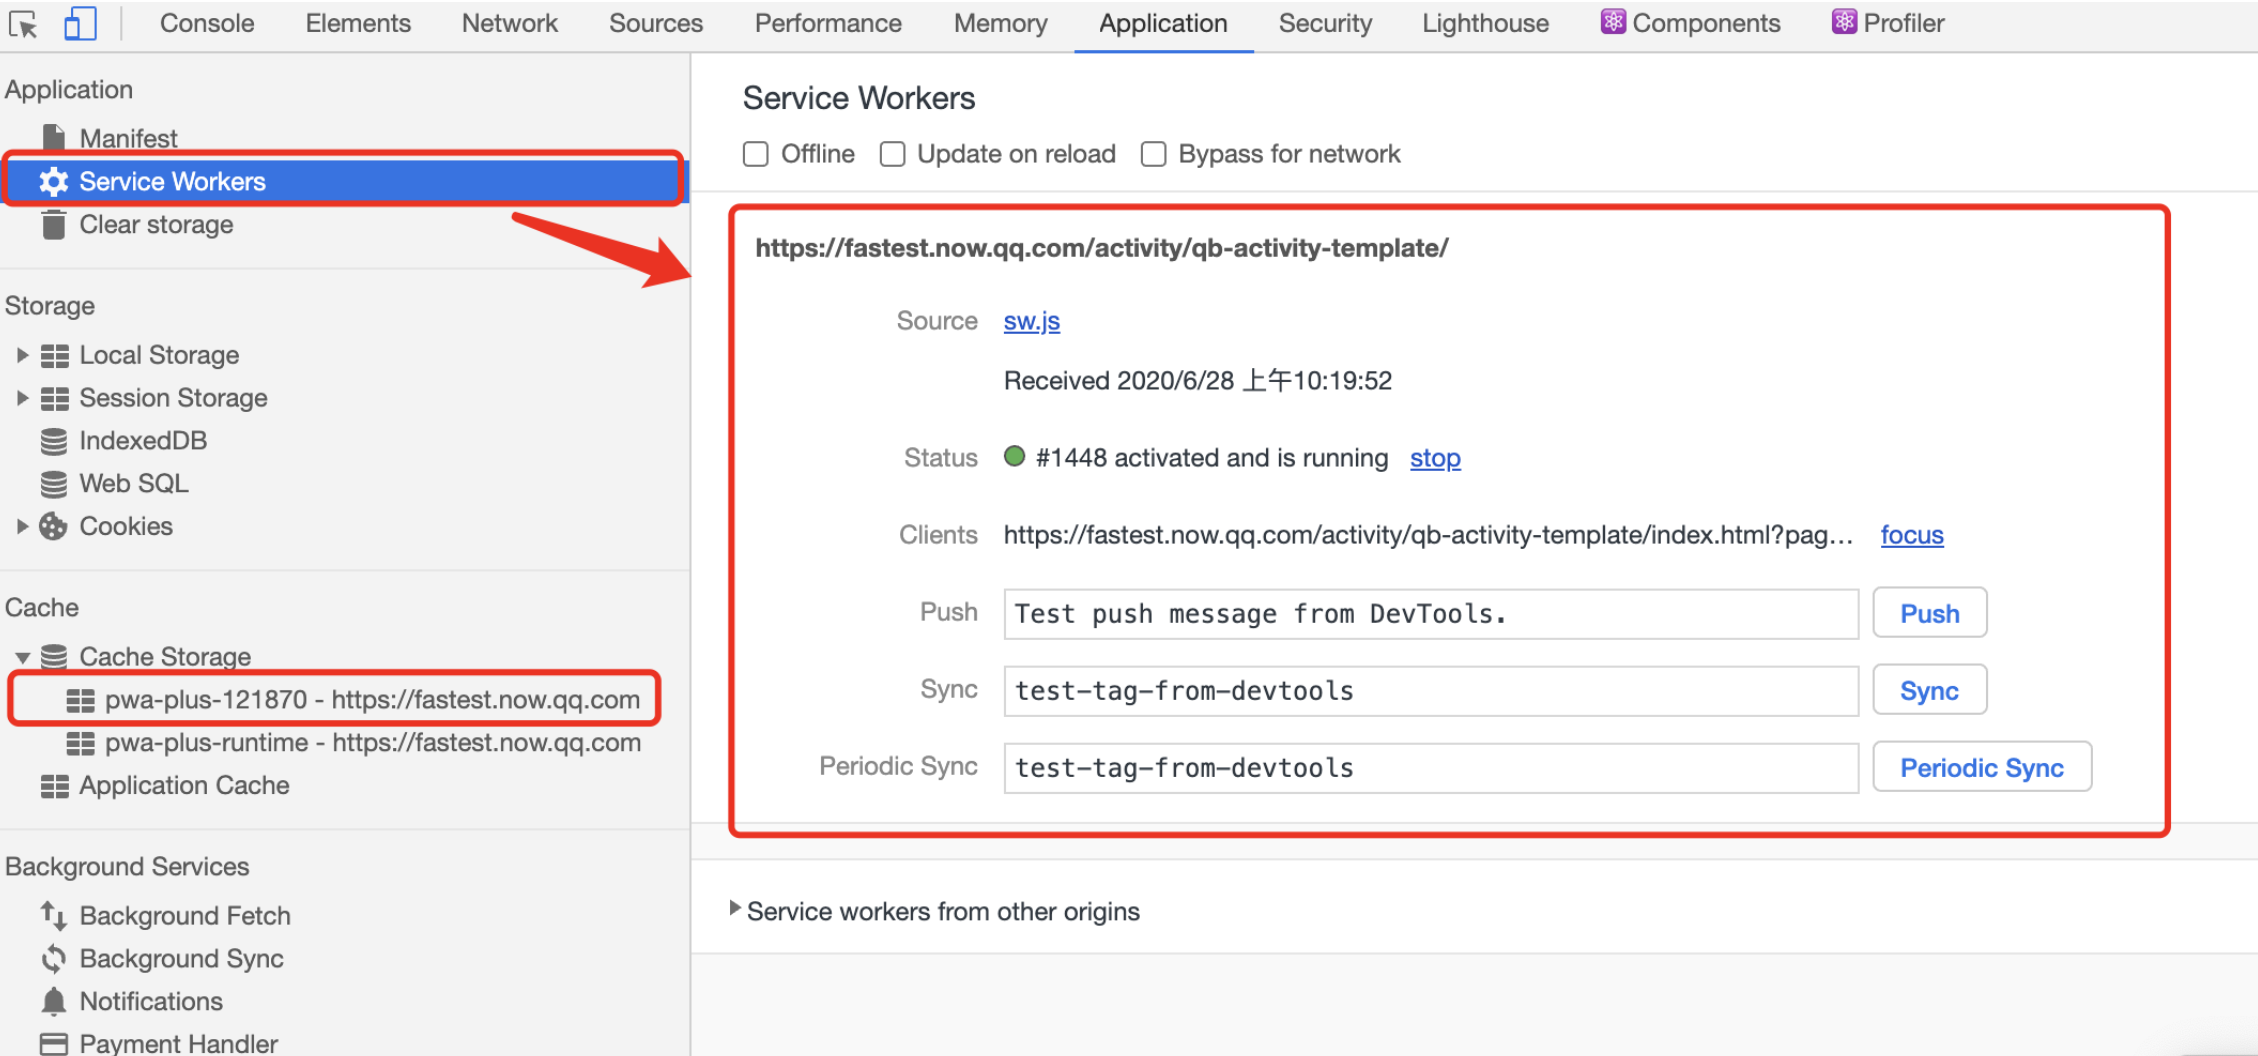2258x1056 pixels.
Task: Check Update on reload
Action: click(892, 154)
